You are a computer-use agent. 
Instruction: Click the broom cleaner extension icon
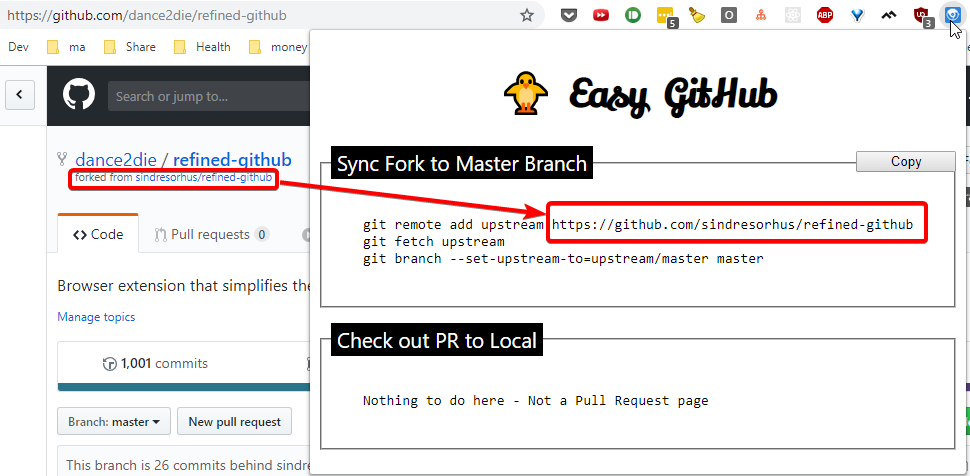697,15
